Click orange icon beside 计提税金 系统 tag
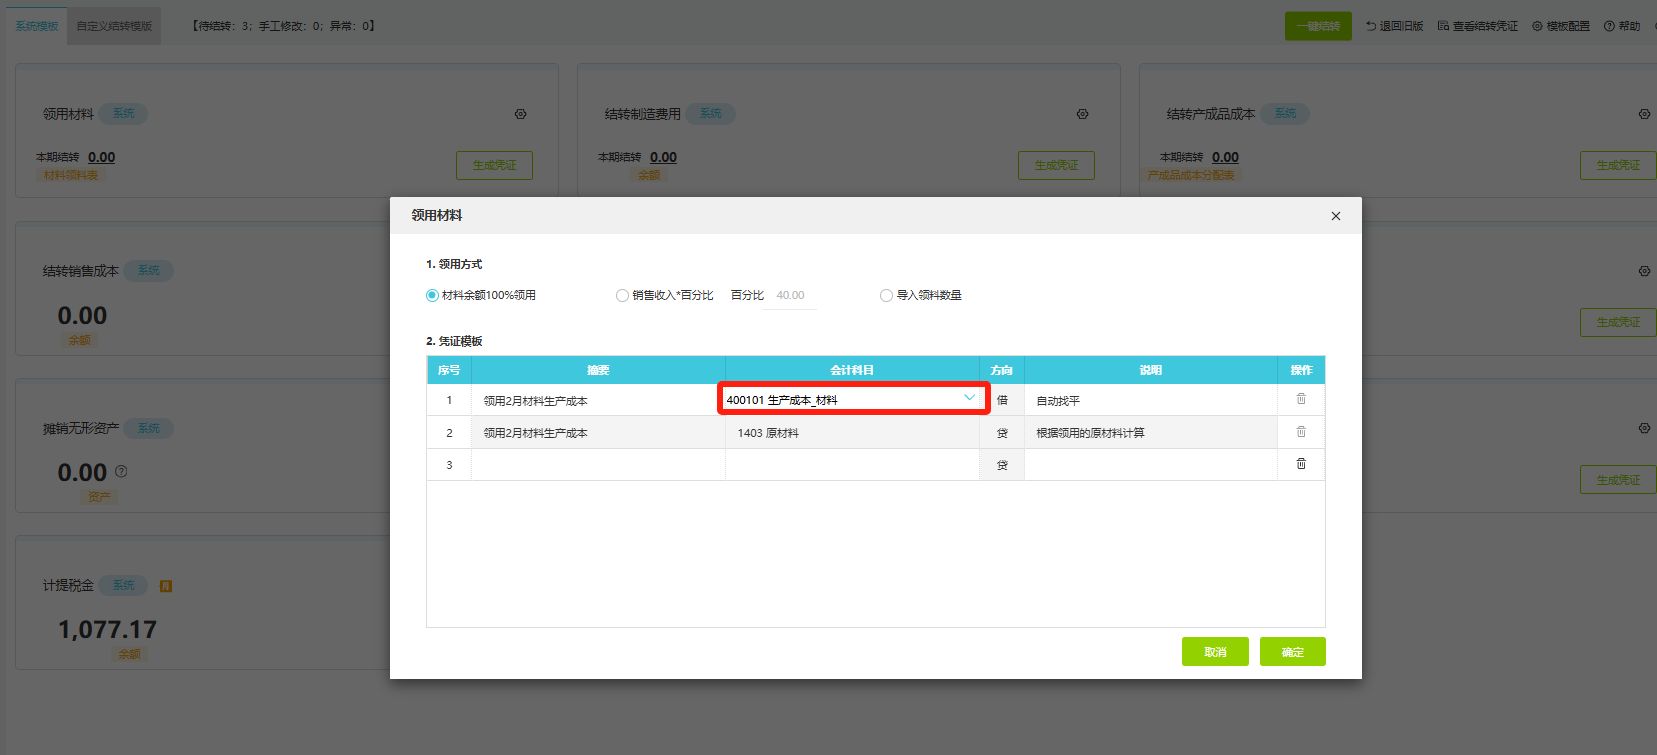The image size is (1657, 755). pyautogui.click(x=166, y=586)
